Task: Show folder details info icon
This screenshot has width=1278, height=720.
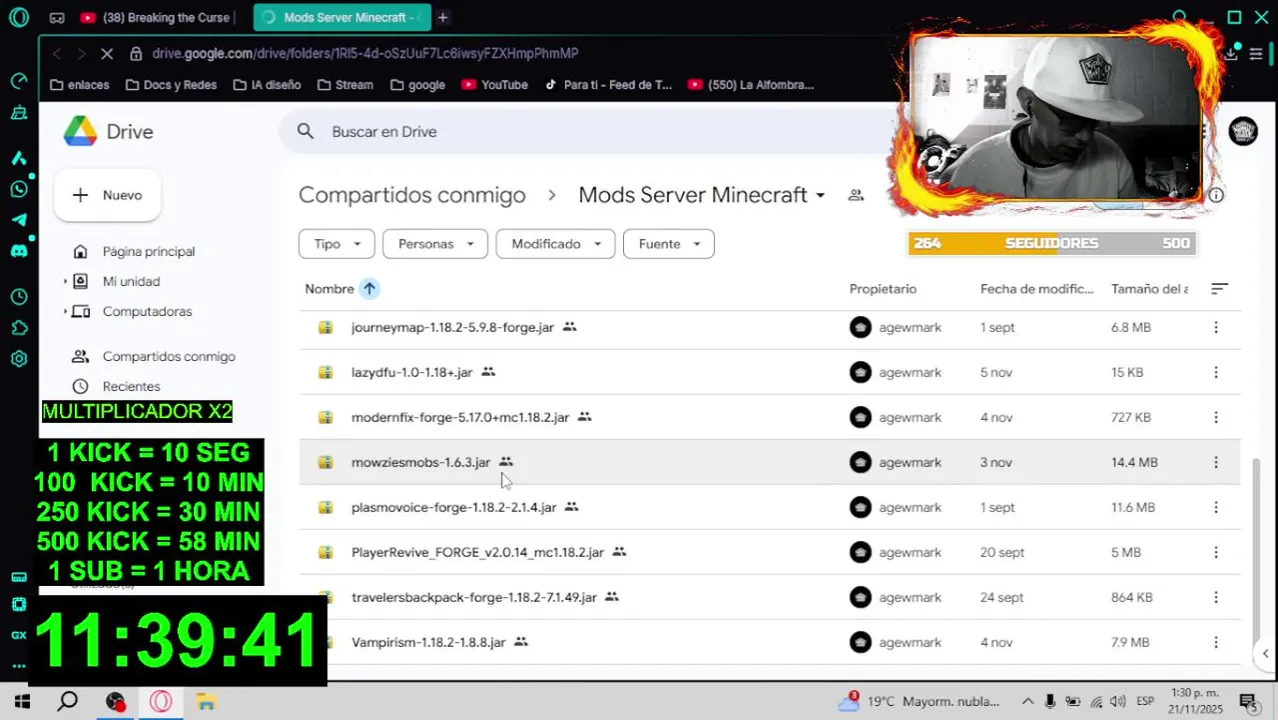Action: [1216, 195]
